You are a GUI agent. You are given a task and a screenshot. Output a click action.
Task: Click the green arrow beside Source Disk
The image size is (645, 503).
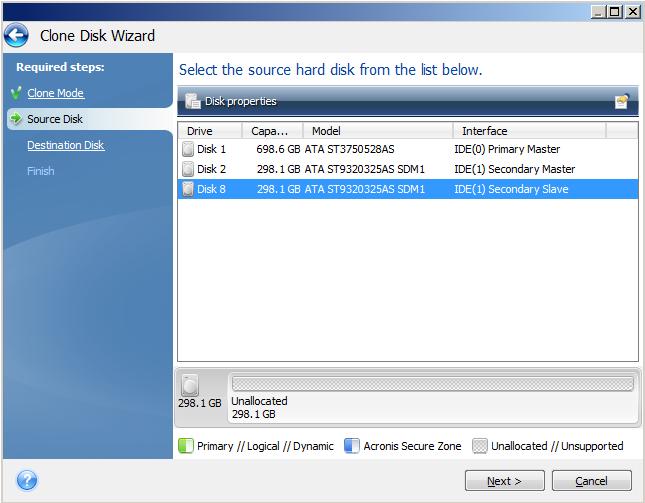16,118
